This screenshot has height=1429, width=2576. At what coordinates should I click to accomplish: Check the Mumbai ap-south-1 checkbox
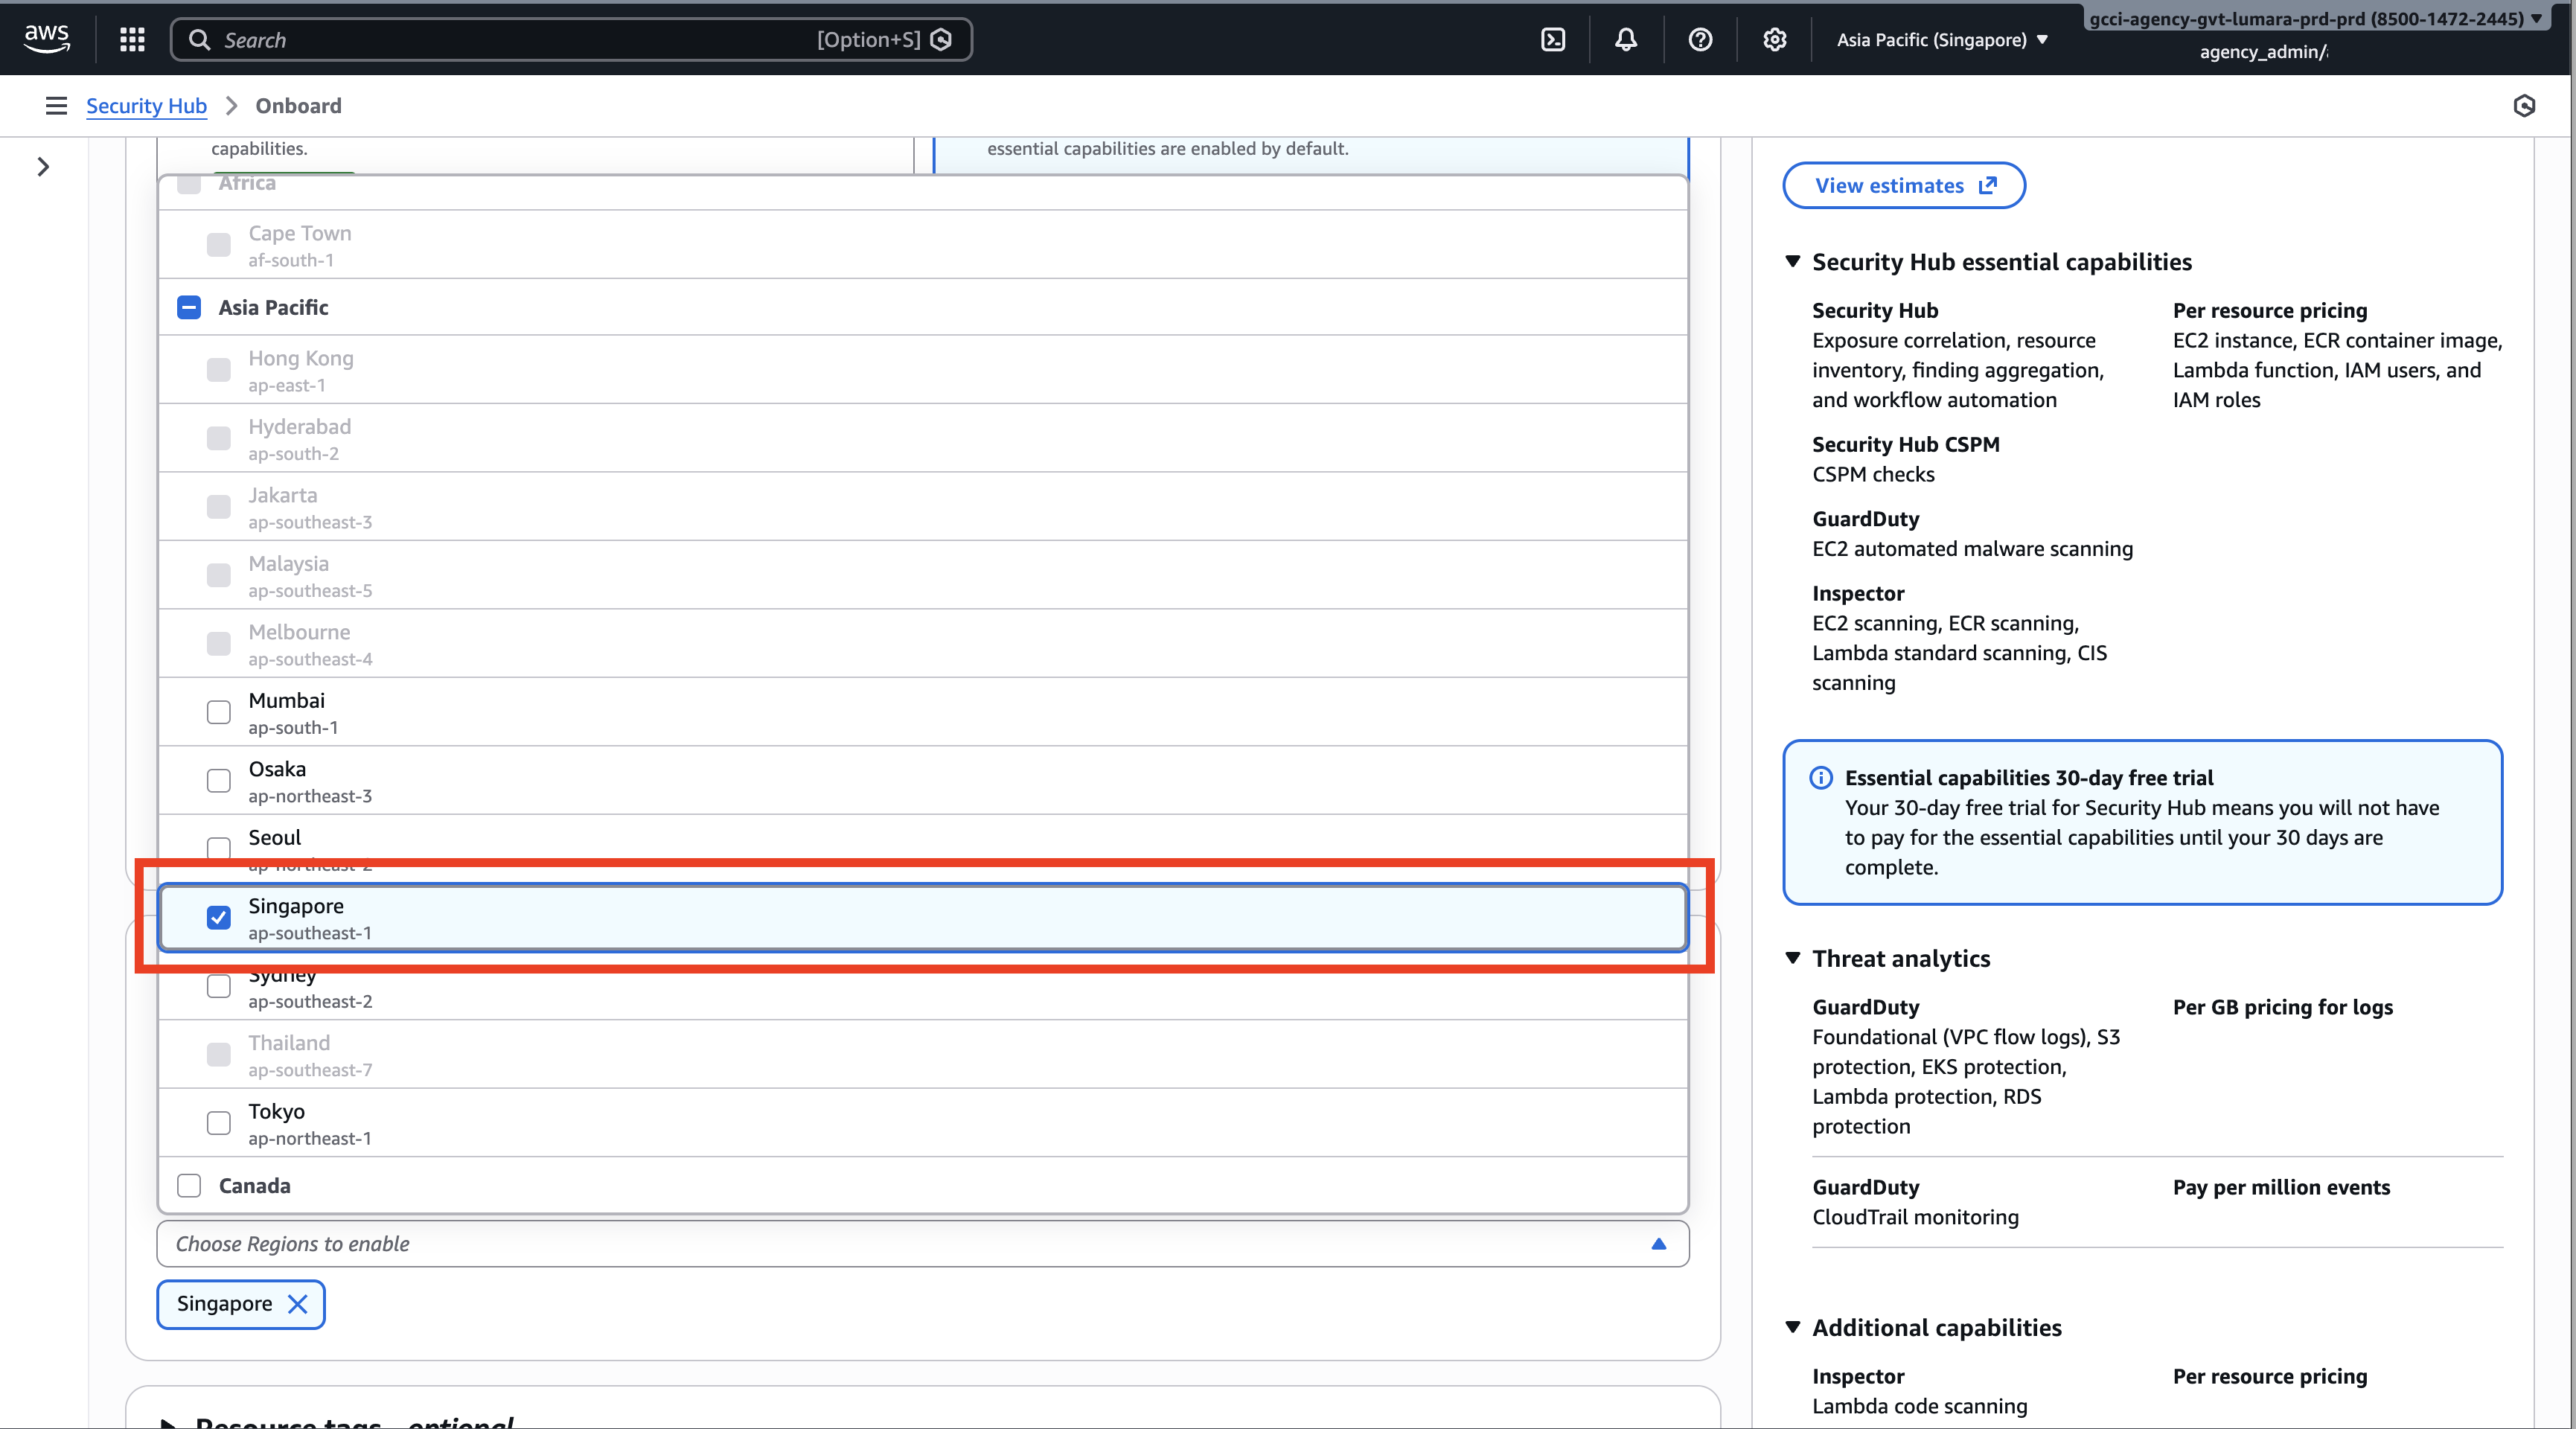pyautogui.click(x=218, y=712)
